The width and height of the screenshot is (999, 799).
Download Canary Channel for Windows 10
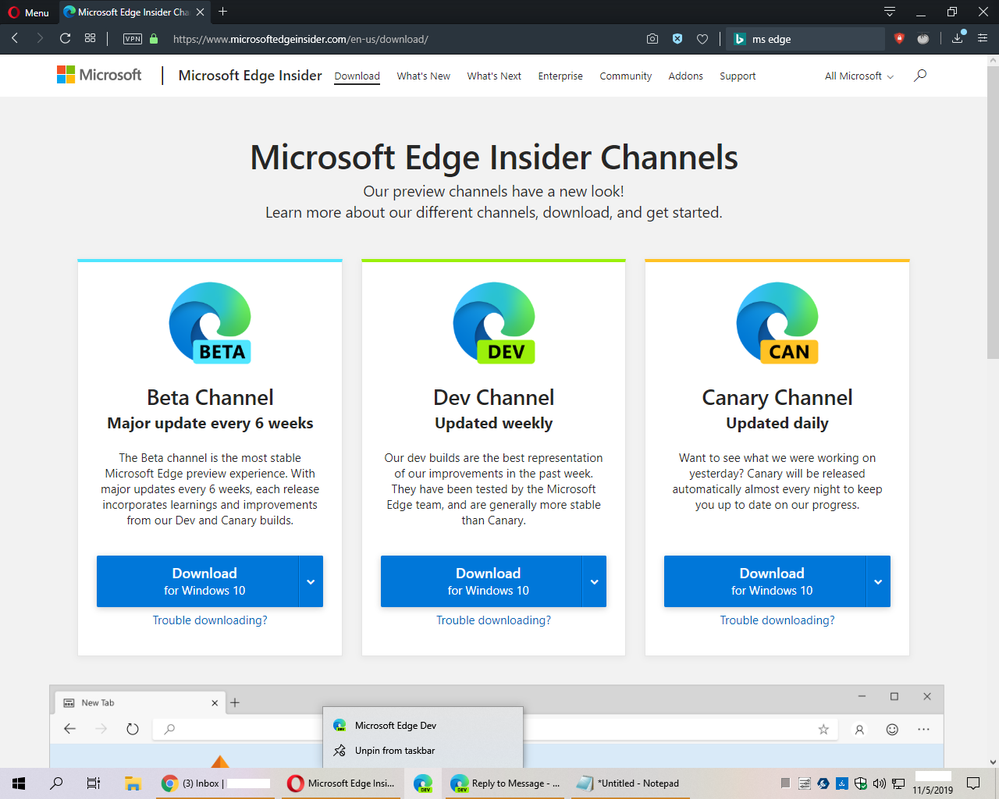[x=765, y=581]
